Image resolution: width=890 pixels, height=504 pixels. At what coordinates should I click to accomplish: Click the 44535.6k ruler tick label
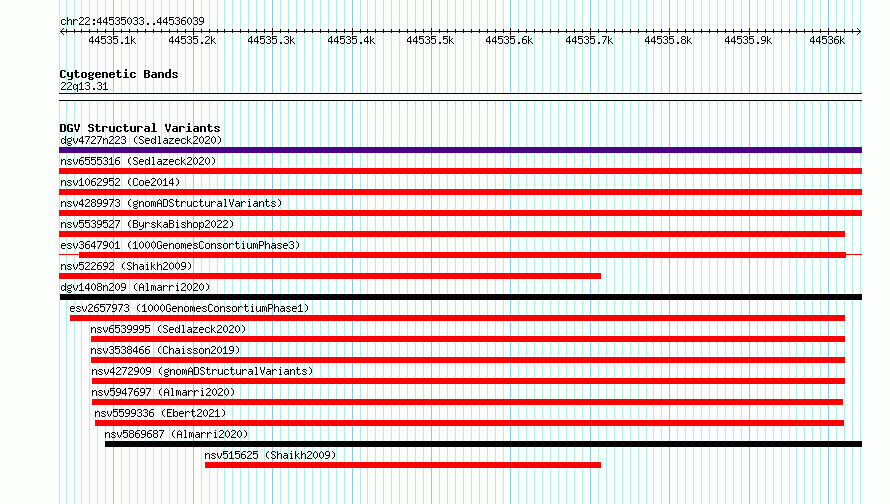pos(509,40)
